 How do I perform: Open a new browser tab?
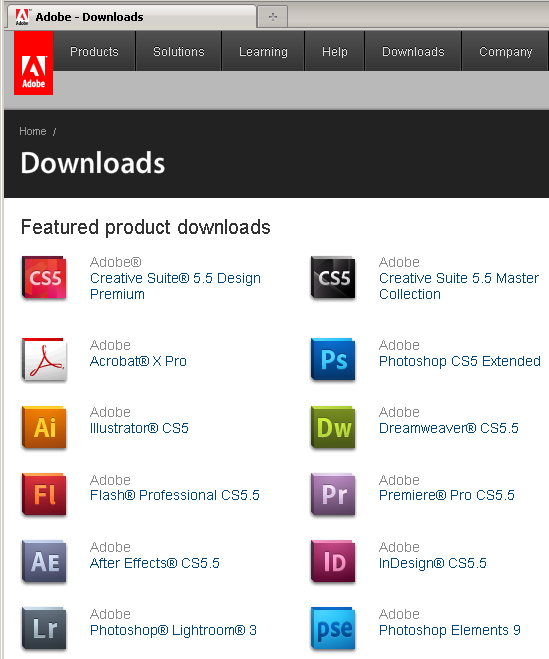tap(272, 17)
